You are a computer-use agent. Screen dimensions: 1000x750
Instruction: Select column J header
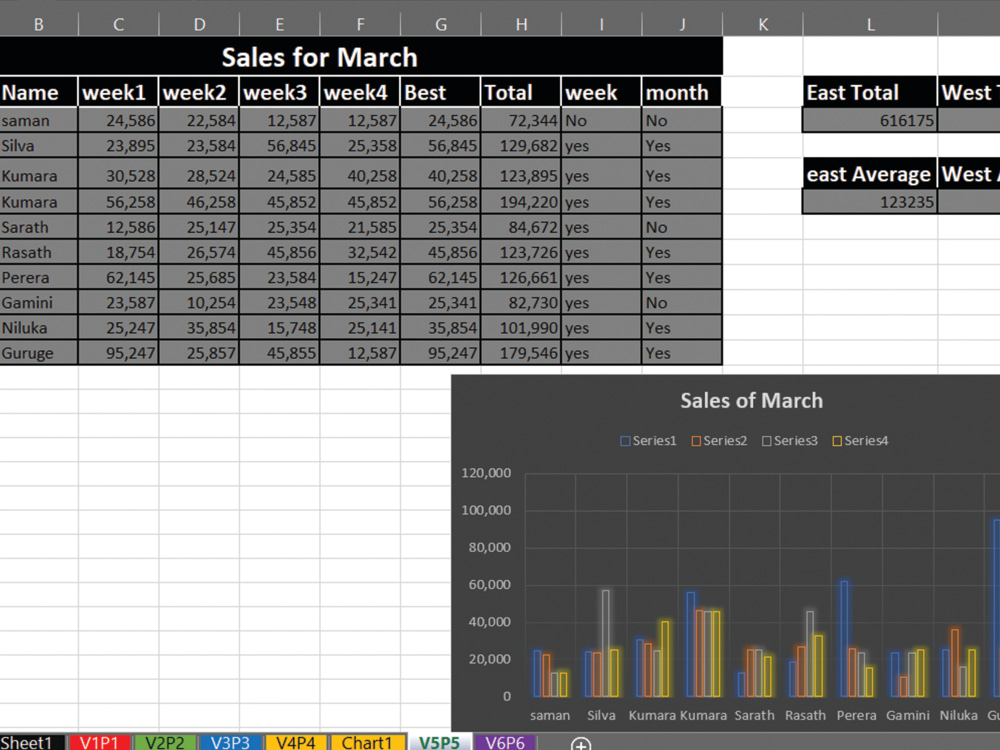point(682,24)
